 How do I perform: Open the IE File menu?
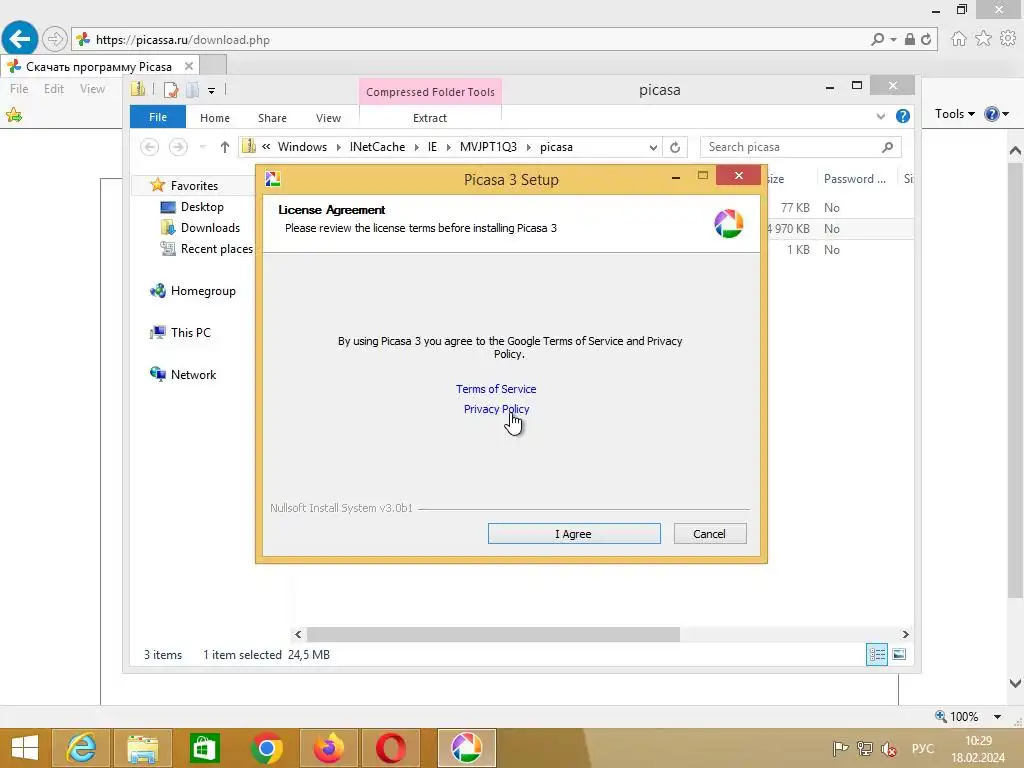19,89
